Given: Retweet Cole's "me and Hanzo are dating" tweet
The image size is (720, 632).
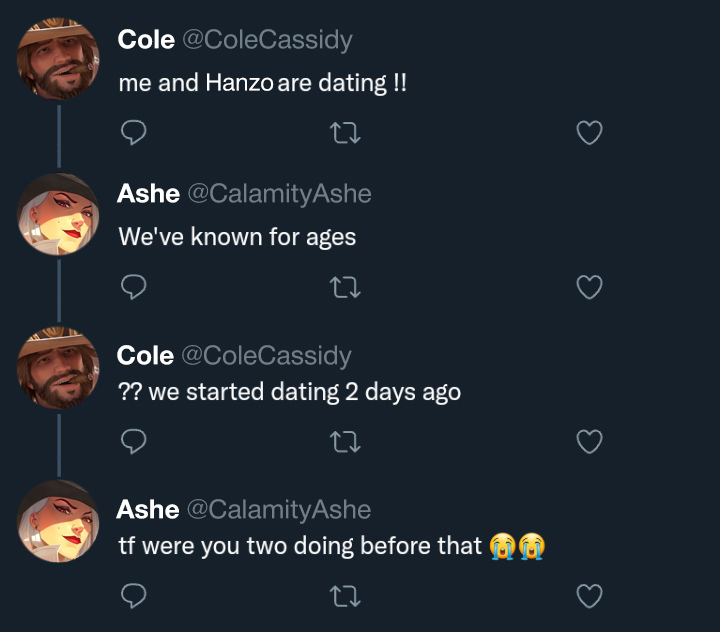Looking at the screenshot, I should [x=345, y=132].
